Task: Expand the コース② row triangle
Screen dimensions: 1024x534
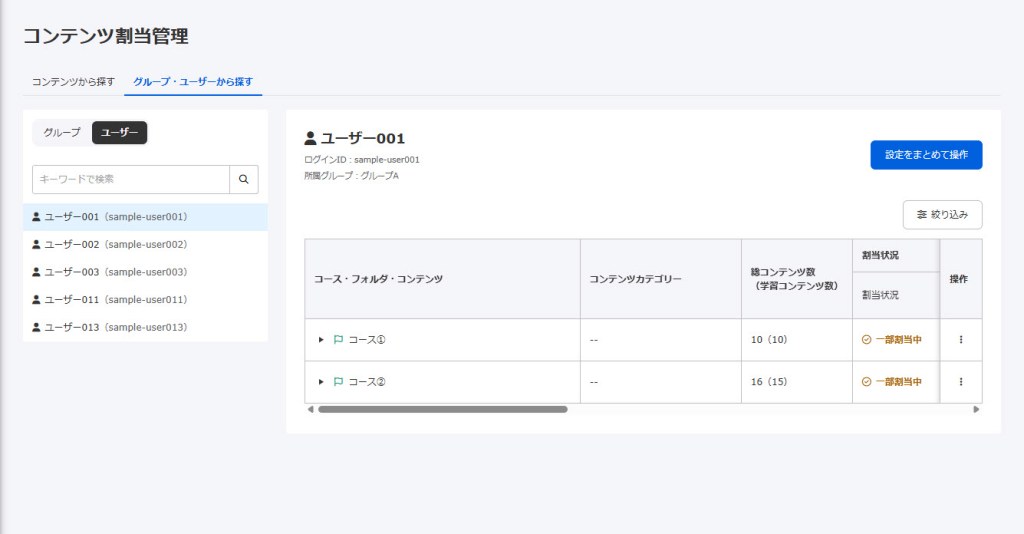Action: point(321,382)
